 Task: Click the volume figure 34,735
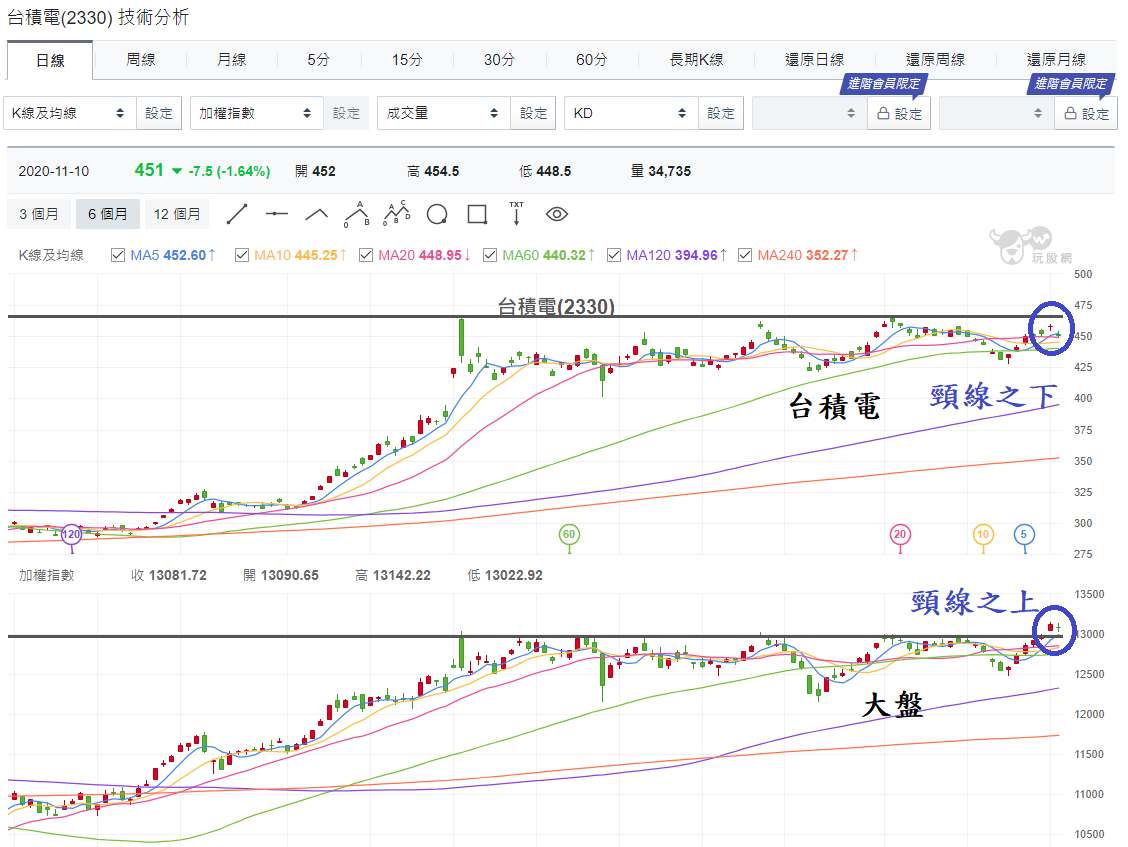point(670,171)
